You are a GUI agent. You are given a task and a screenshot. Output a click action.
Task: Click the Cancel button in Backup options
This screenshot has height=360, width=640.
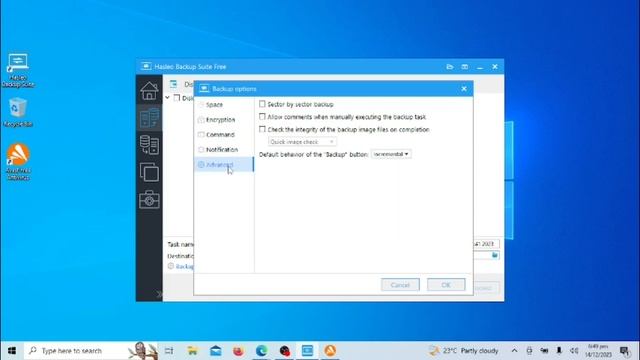pos(400,284)
